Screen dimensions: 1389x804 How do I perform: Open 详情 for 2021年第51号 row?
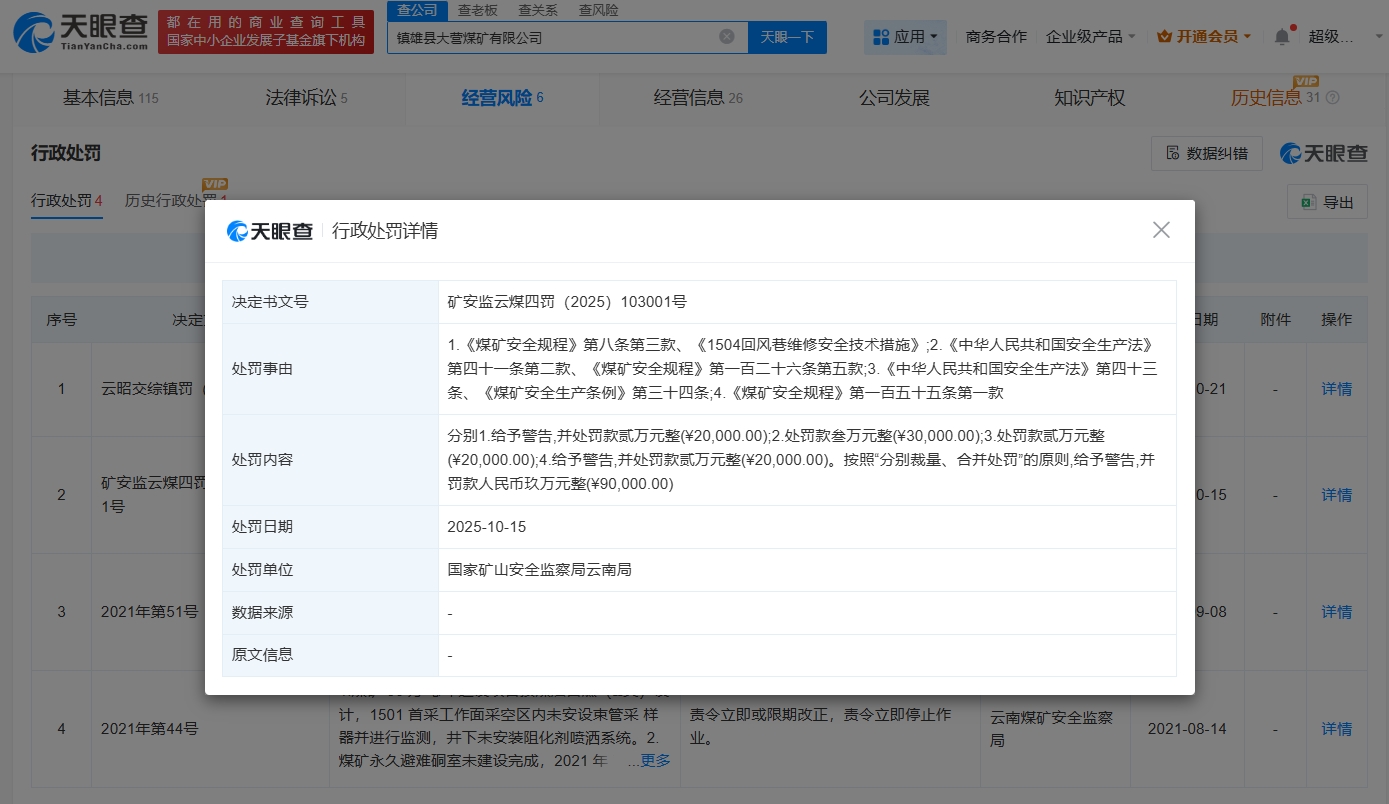1337,612
